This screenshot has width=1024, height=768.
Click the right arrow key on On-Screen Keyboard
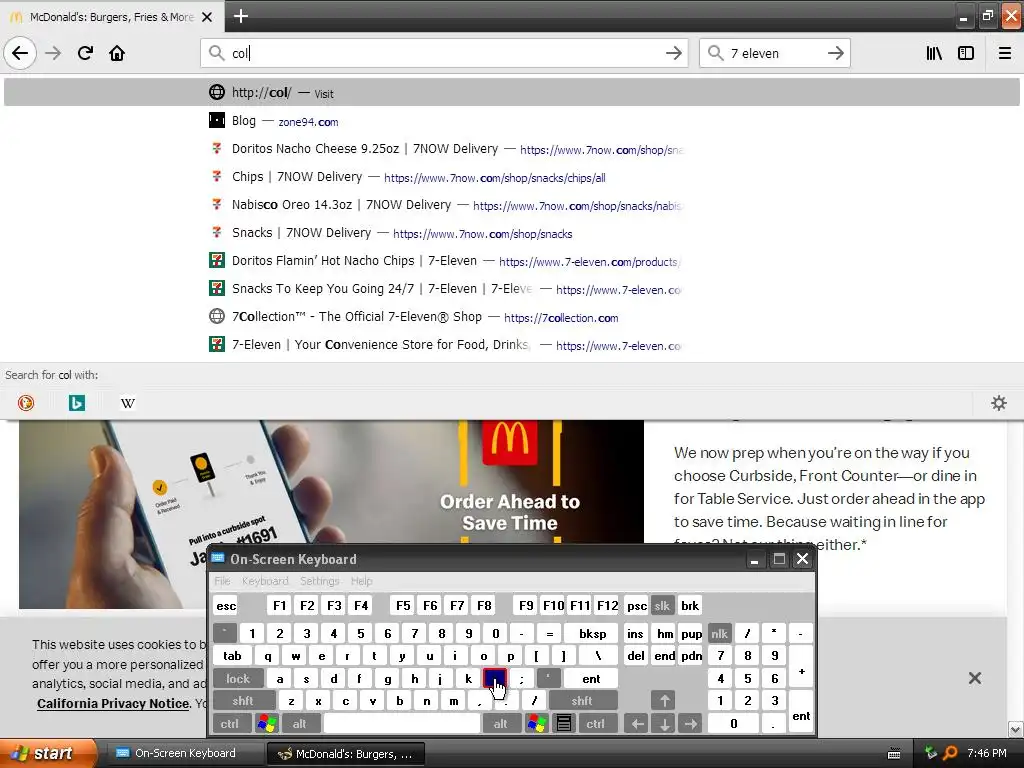click(690, 724)
